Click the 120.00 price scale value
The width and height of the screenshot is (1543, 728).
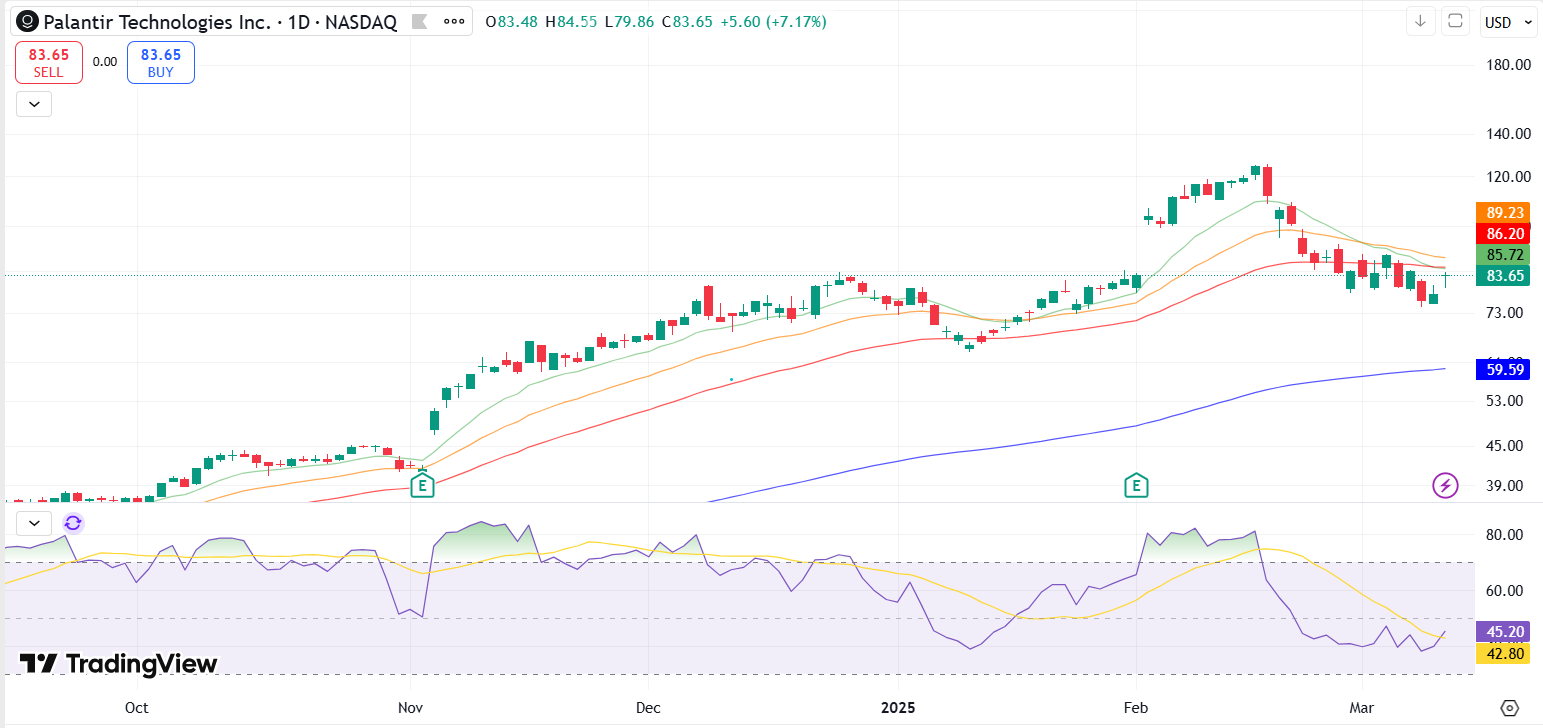pos(1509,177)
